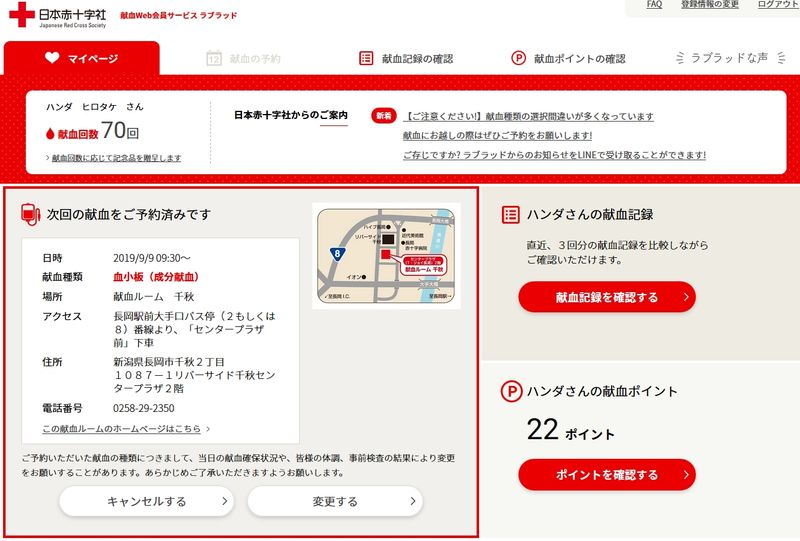Click the list icon beside 献血記録の確認
800x541 pixels.
tap(366, 58)
